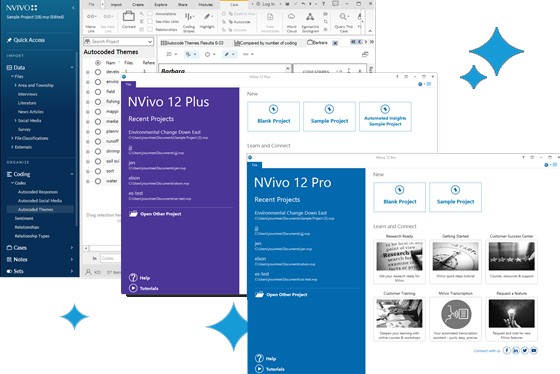Open the Twitter link in NVivo 12 Pro
The height and width of the screenshot is (374, 560).
(524, 350)
